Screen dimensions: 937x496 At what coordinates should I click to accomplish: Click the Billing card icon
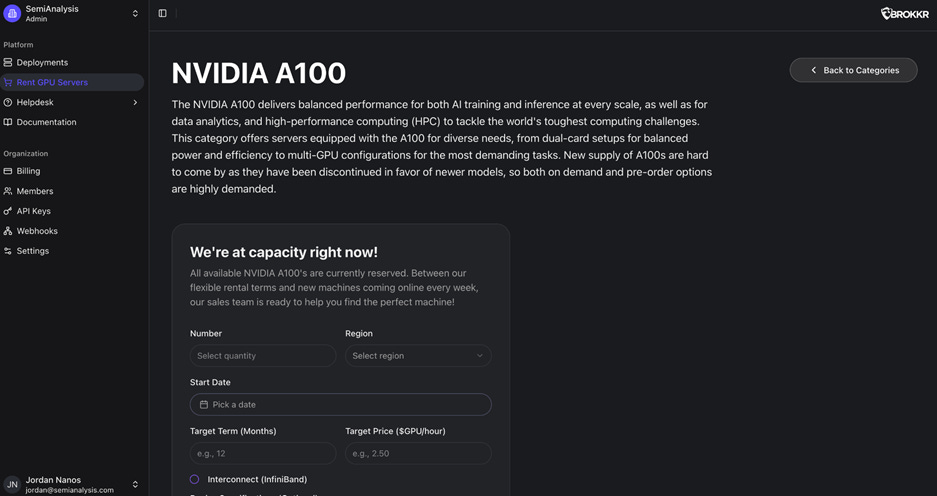8,171
